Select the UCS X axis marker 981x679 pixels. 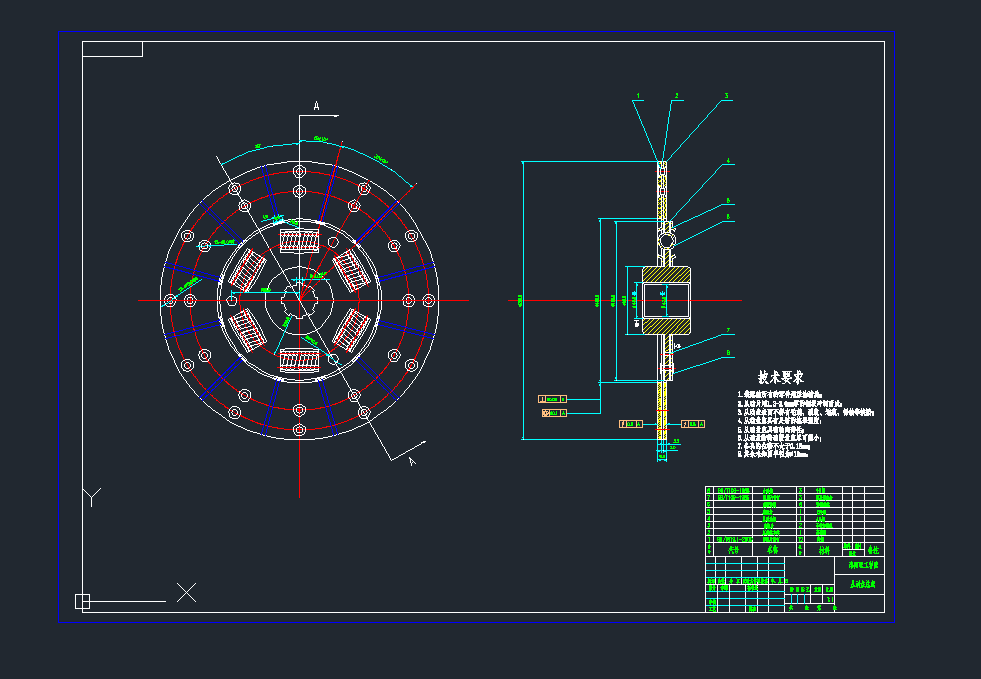[186, 592]
